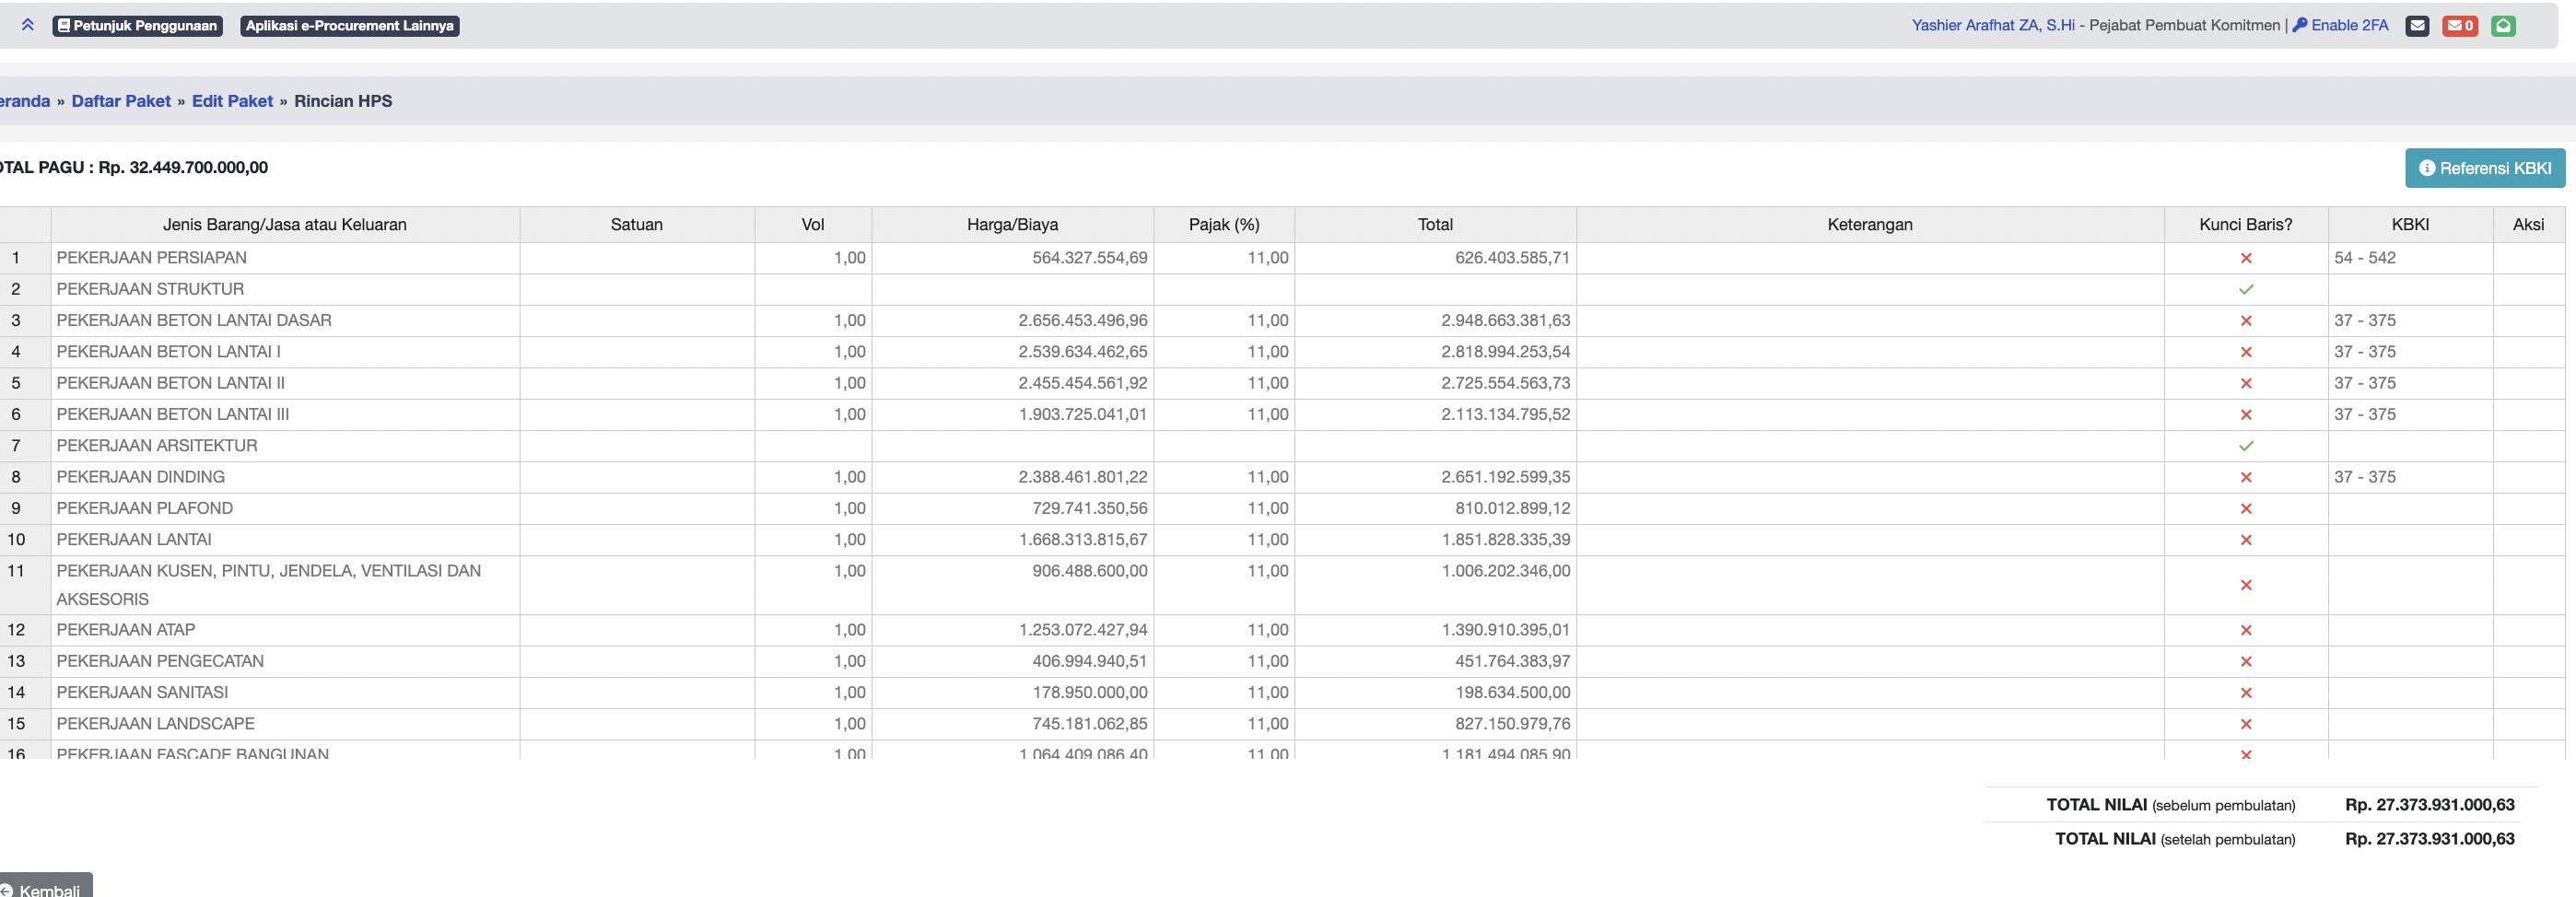Toggle row lock for PEKERJAAN ATAP

click(x=2246, y=630)
